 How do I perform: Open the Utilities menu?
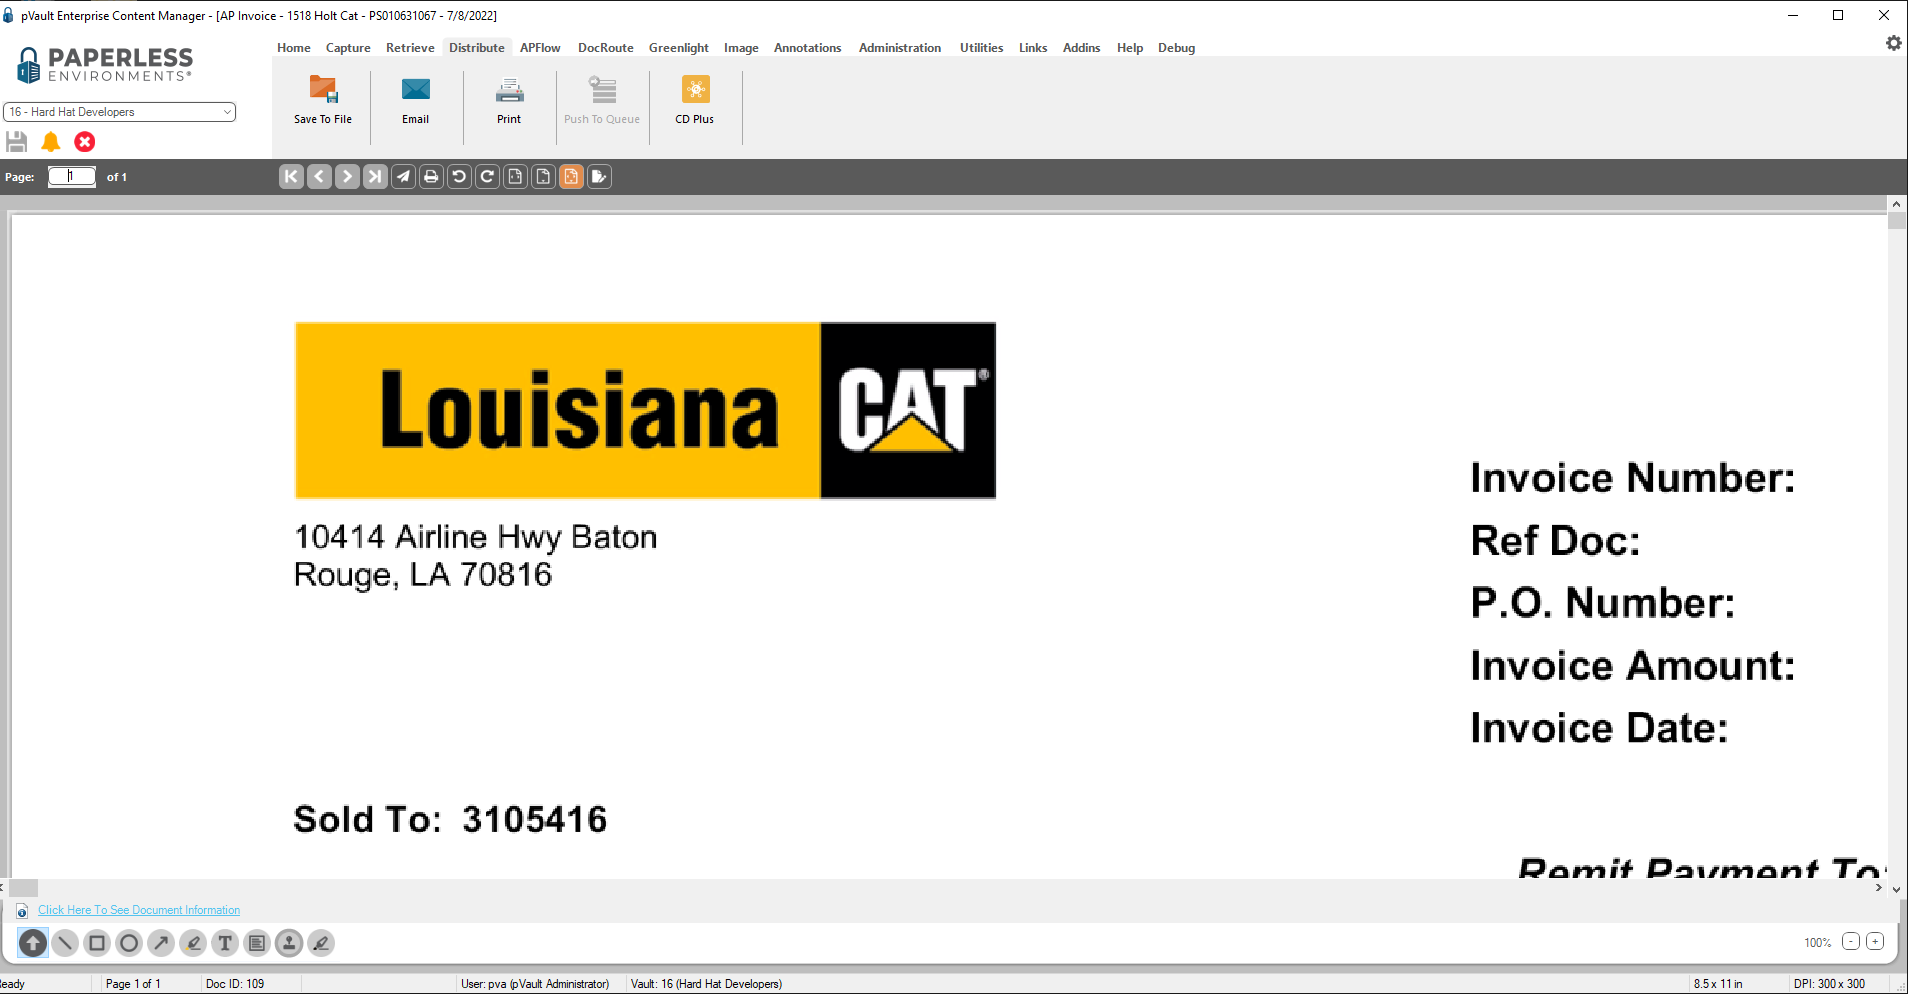(x=982, y=48)
